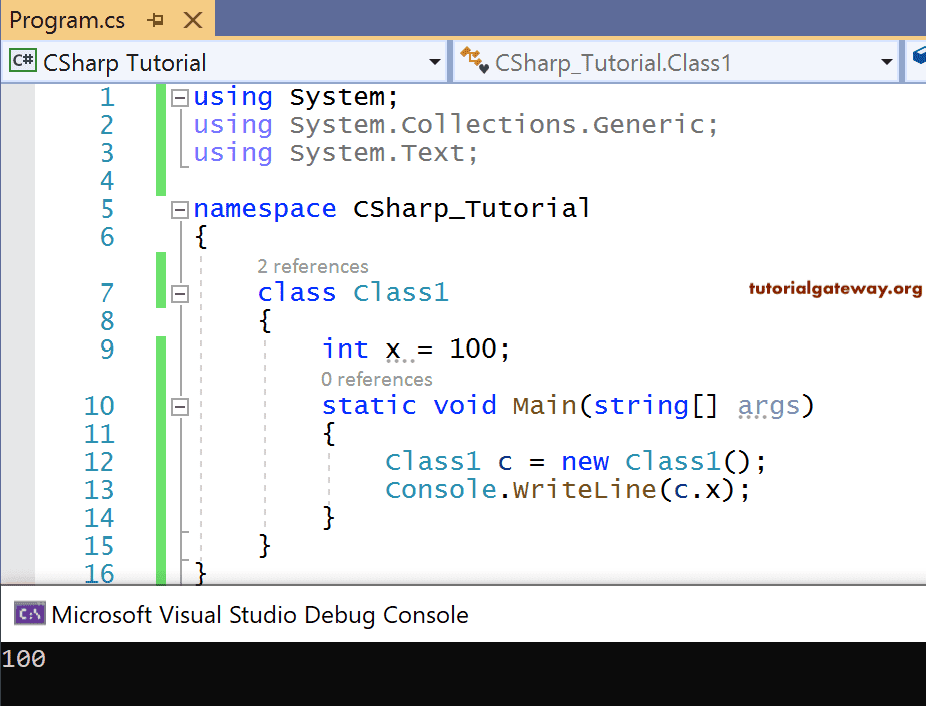Click the 100 output in the debug console
926x706 pixels.
[25, 658]
